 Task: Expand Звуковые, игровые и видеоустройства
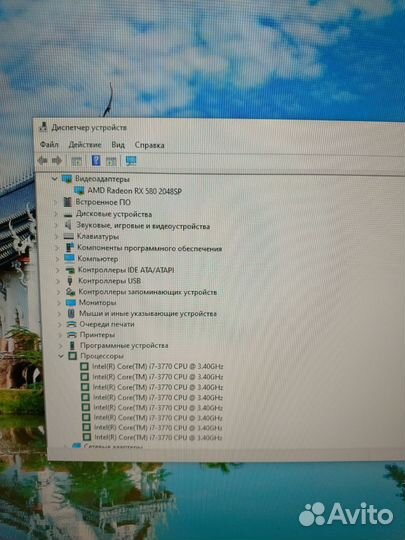(x=56, y=226)
